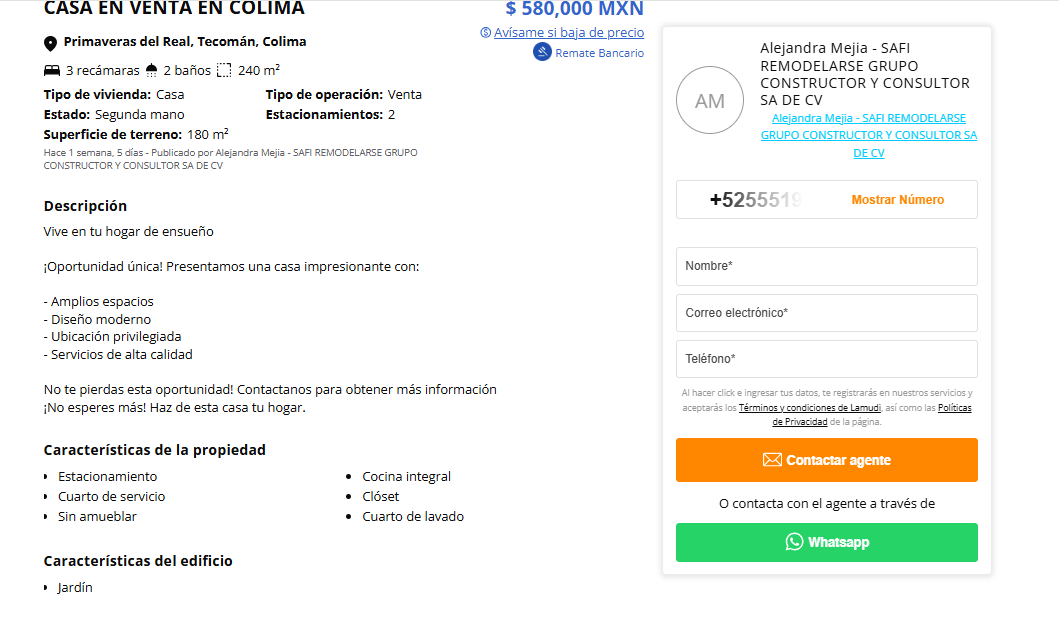Click the location pin icon
Viewport: 1059px width, 632px height.
pyautogui.click(x=51, y=43)
